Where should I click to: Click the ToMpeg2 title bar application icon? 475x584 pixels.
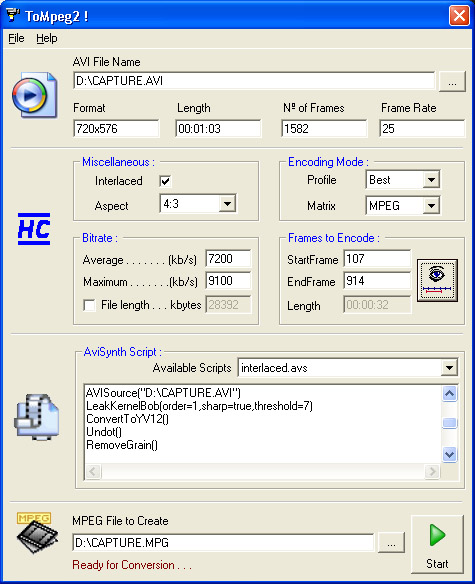tap(13, 15)
